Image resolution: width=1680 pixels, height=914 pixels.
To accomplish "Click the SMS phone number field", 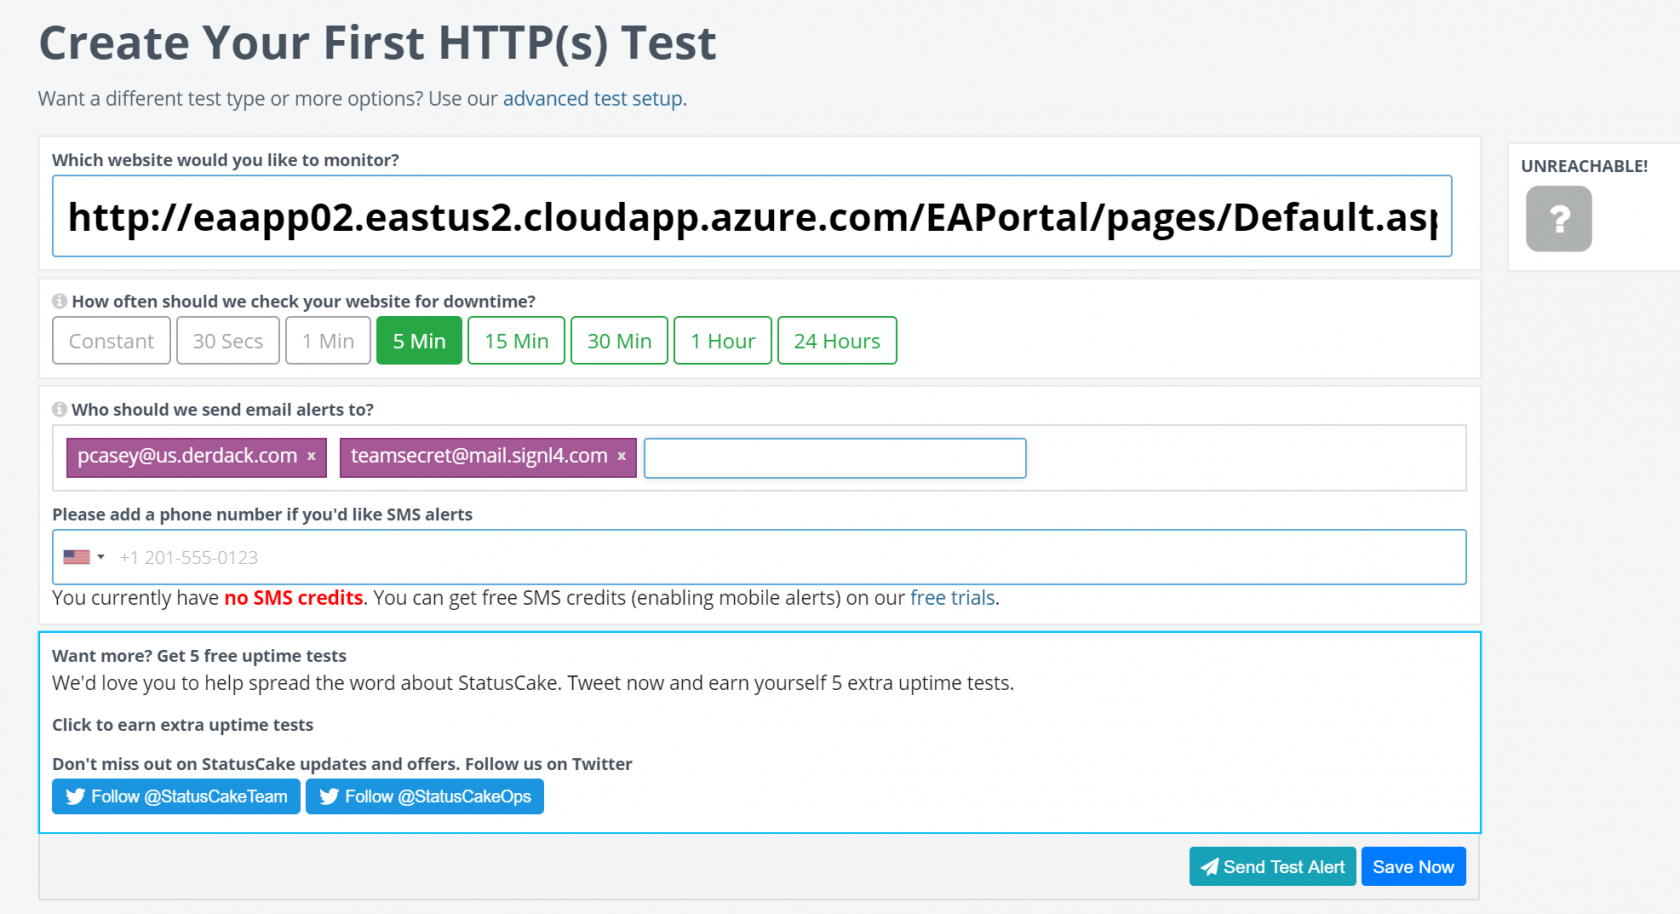I will (x=759, y=557).
